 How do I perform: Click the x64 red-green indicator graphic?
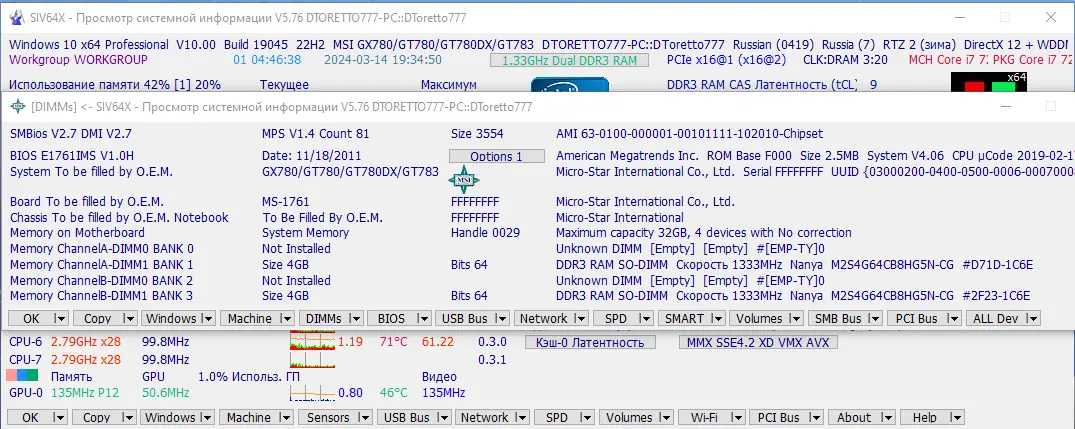(x=989, y=82)
